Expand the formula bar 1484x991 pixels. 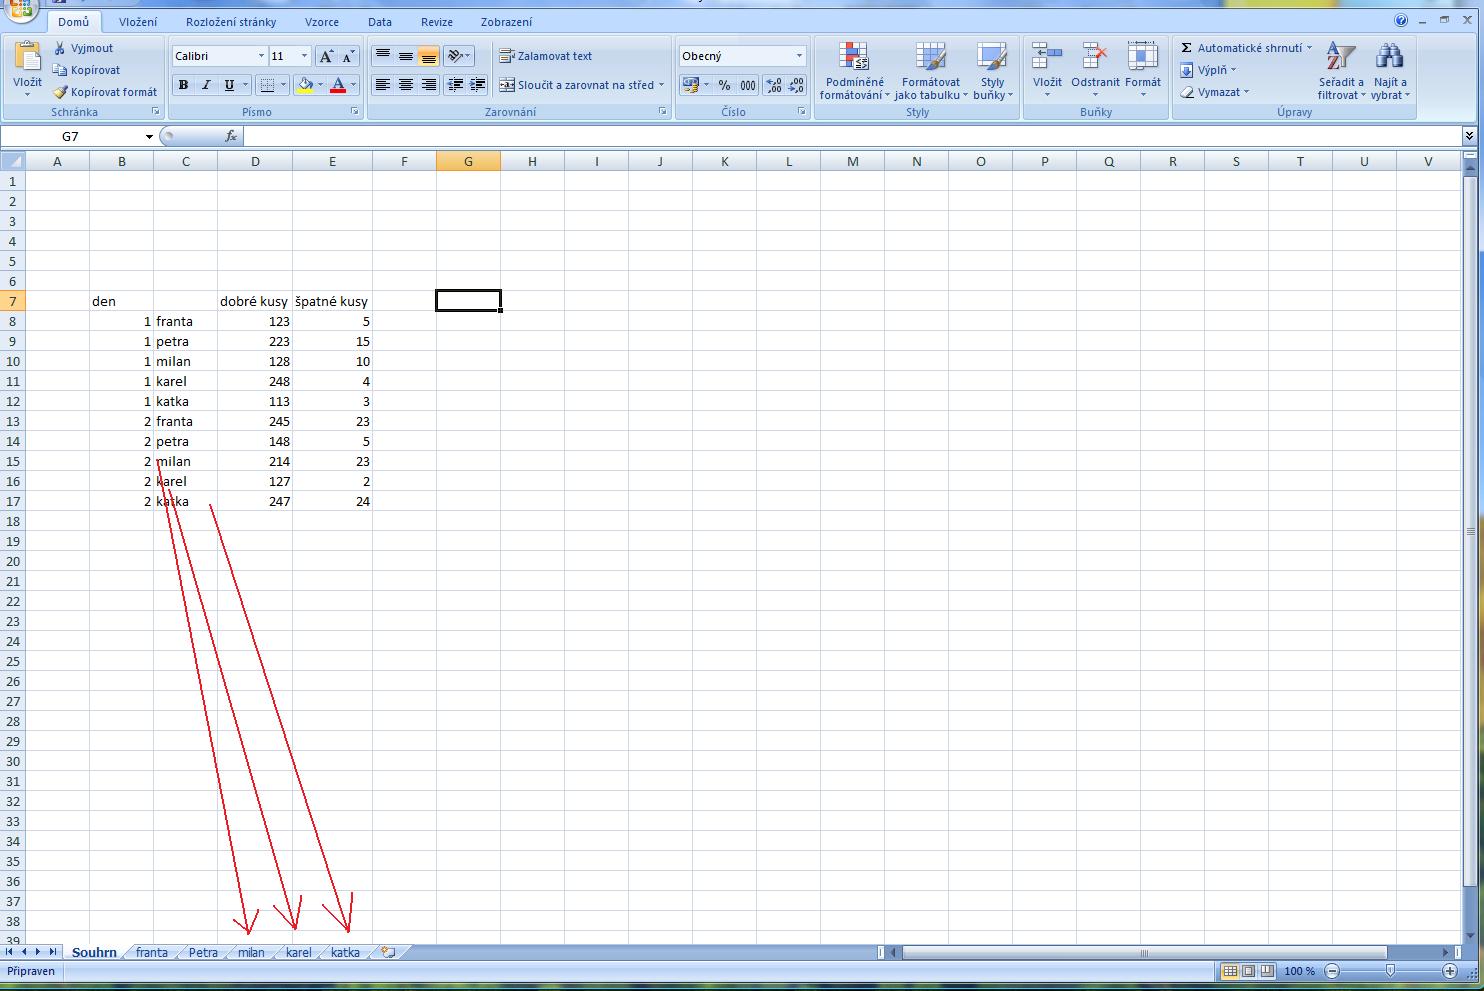(x=1469, y=136)
